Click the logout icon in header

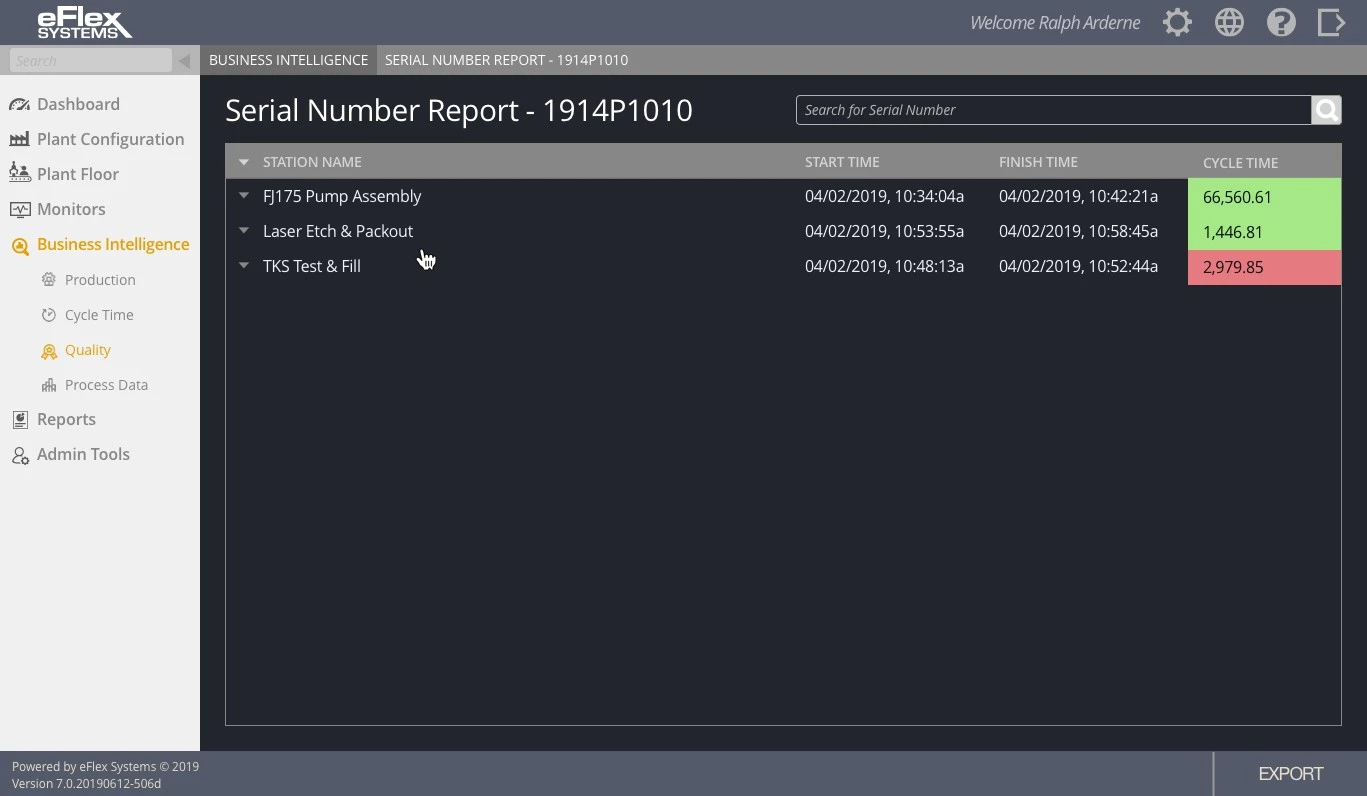click(1331, 23)
